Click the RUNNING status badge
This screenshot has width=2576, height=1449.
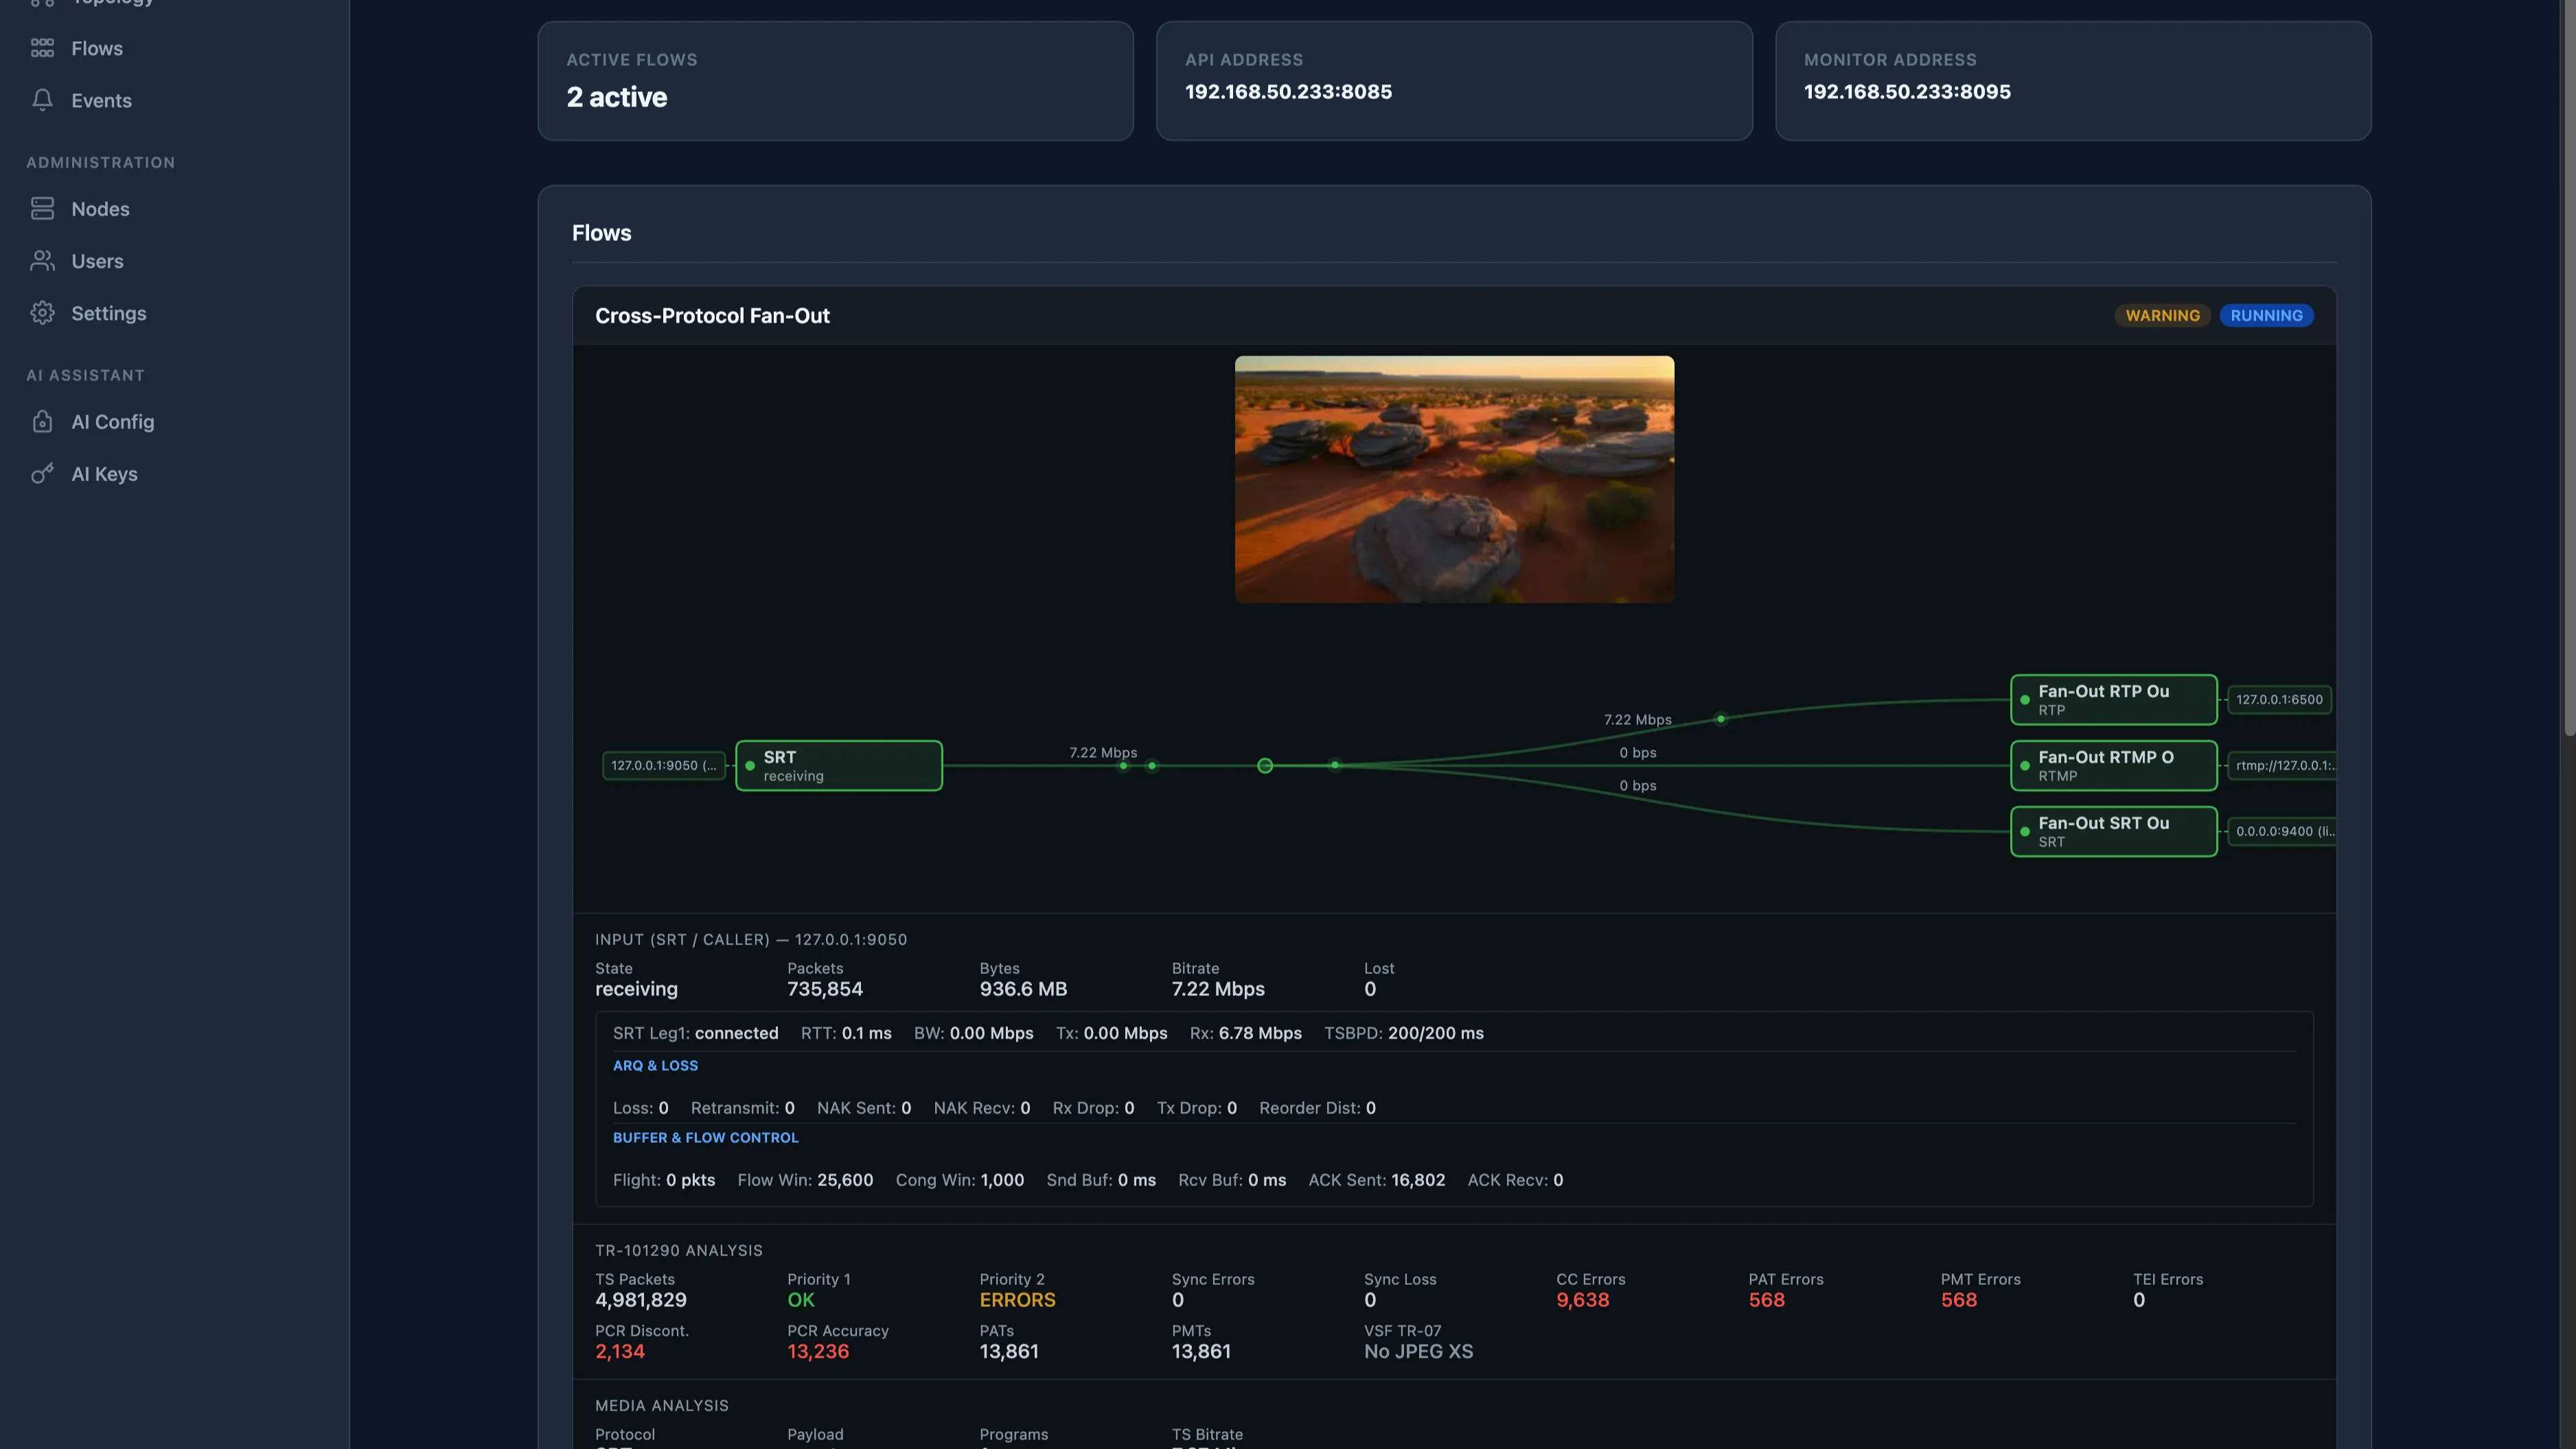2266,315
